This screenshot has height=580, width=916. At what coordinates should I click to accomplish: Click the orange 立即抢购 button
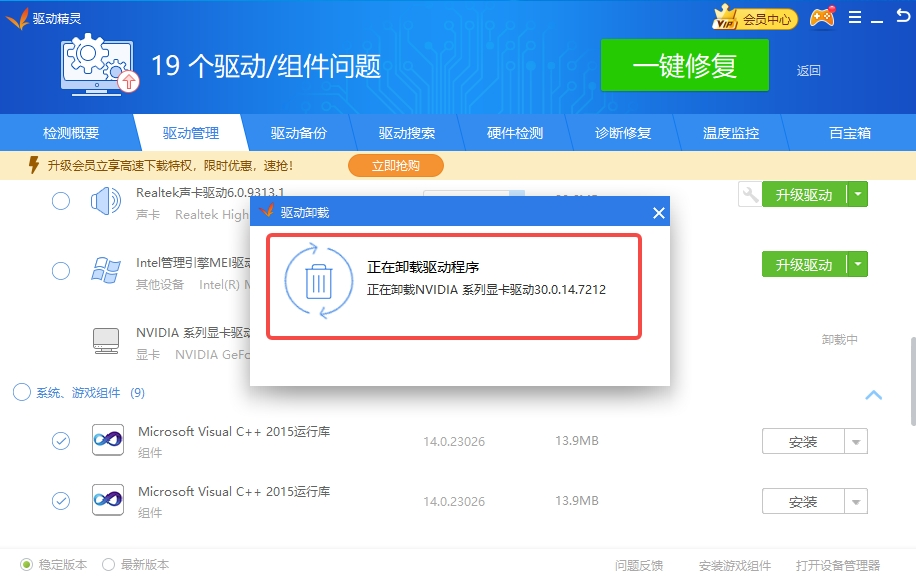pos(395,166)
